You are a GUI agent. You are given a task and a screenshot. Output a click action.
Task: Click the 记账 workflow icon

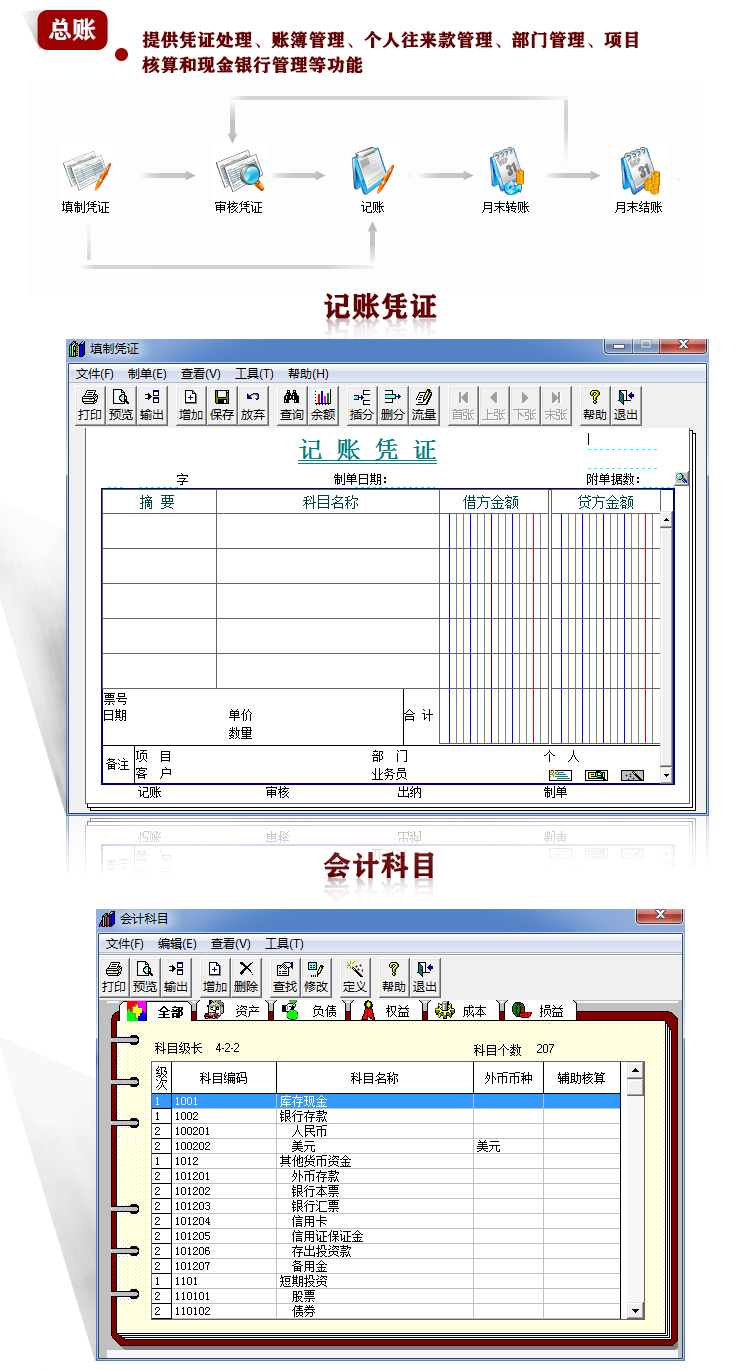(x=372, y=171)
